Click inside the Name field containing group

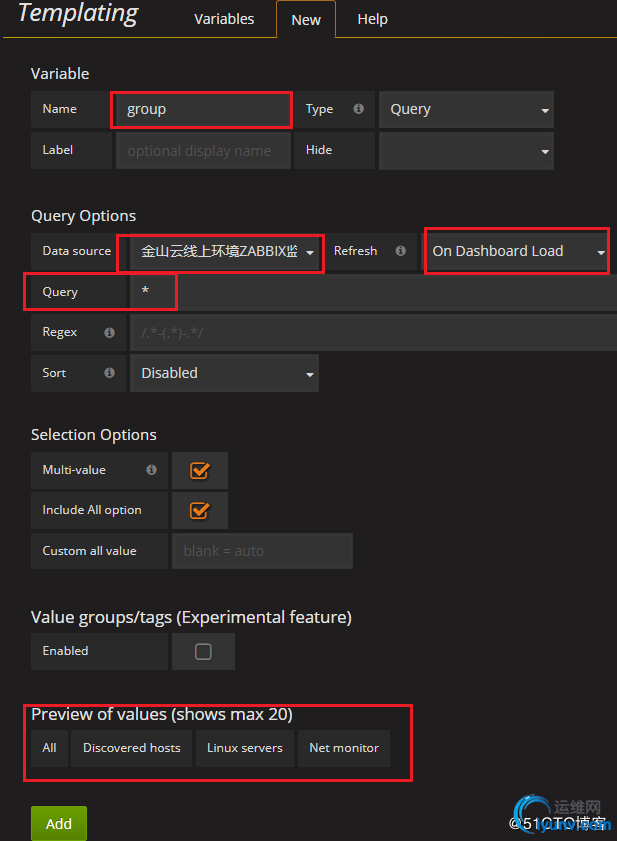[x=203, y=110]
